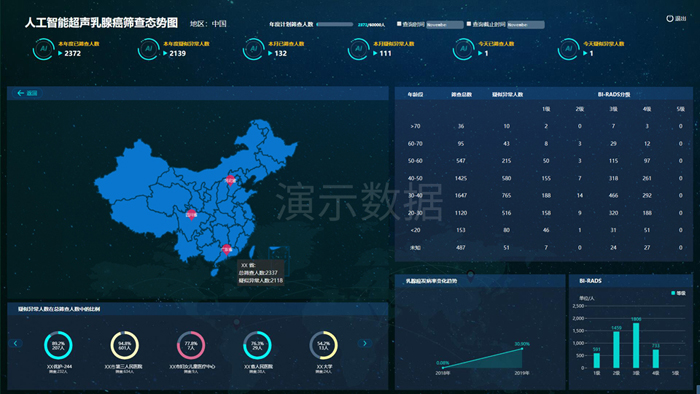This screenshot has width=700, height=394.
Task: Select the 30-40 age row in table
Action: (544, 195)
